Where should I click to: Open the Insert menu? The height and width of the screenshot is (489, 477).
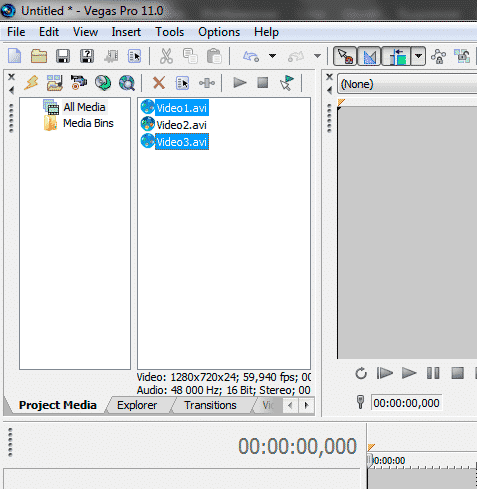pyautogui.click(x=126, y=32)
